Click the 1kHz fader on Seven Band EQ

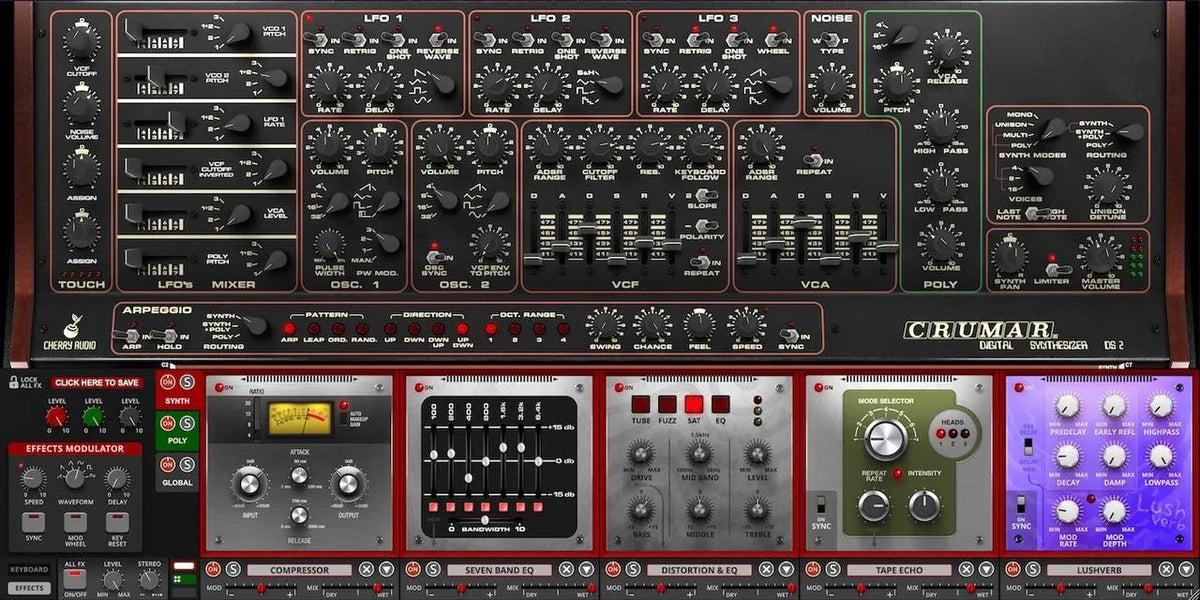(x=503, y=447)
